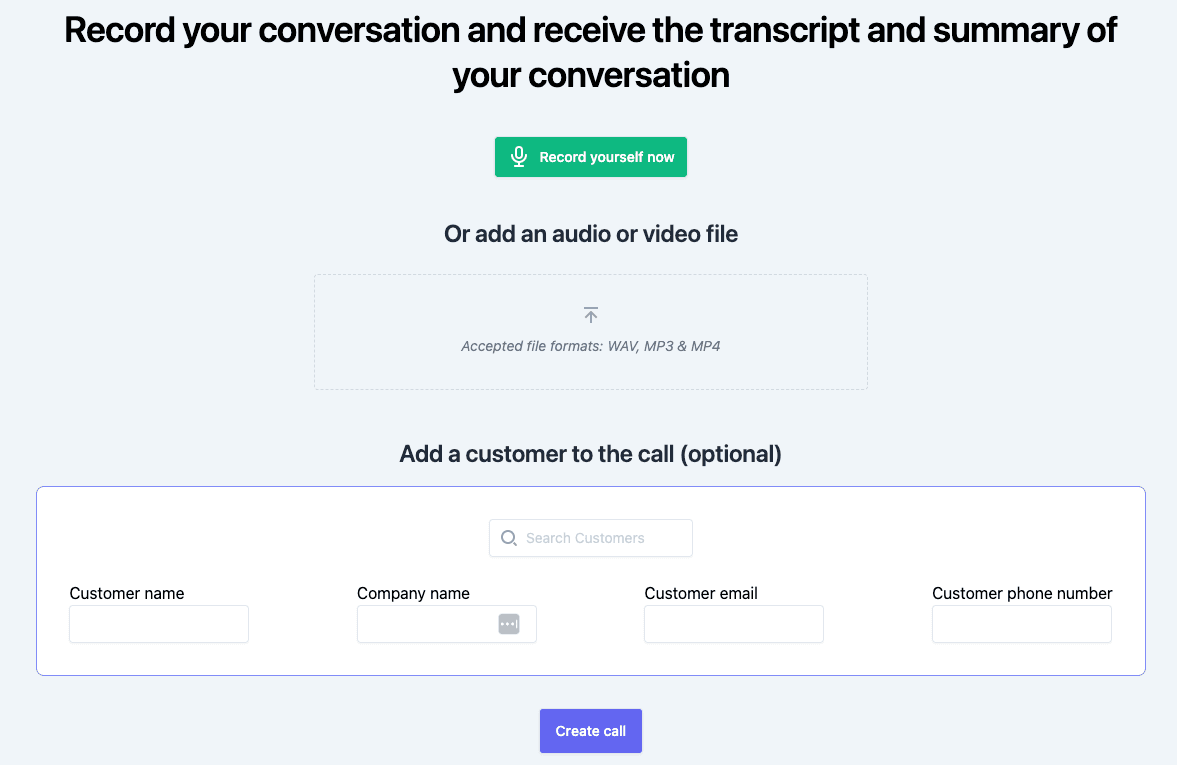This screenshot has height=765, width=1177.
Task: Select the Company name text box
Action: pyautogui.click(x=426, y=624)
